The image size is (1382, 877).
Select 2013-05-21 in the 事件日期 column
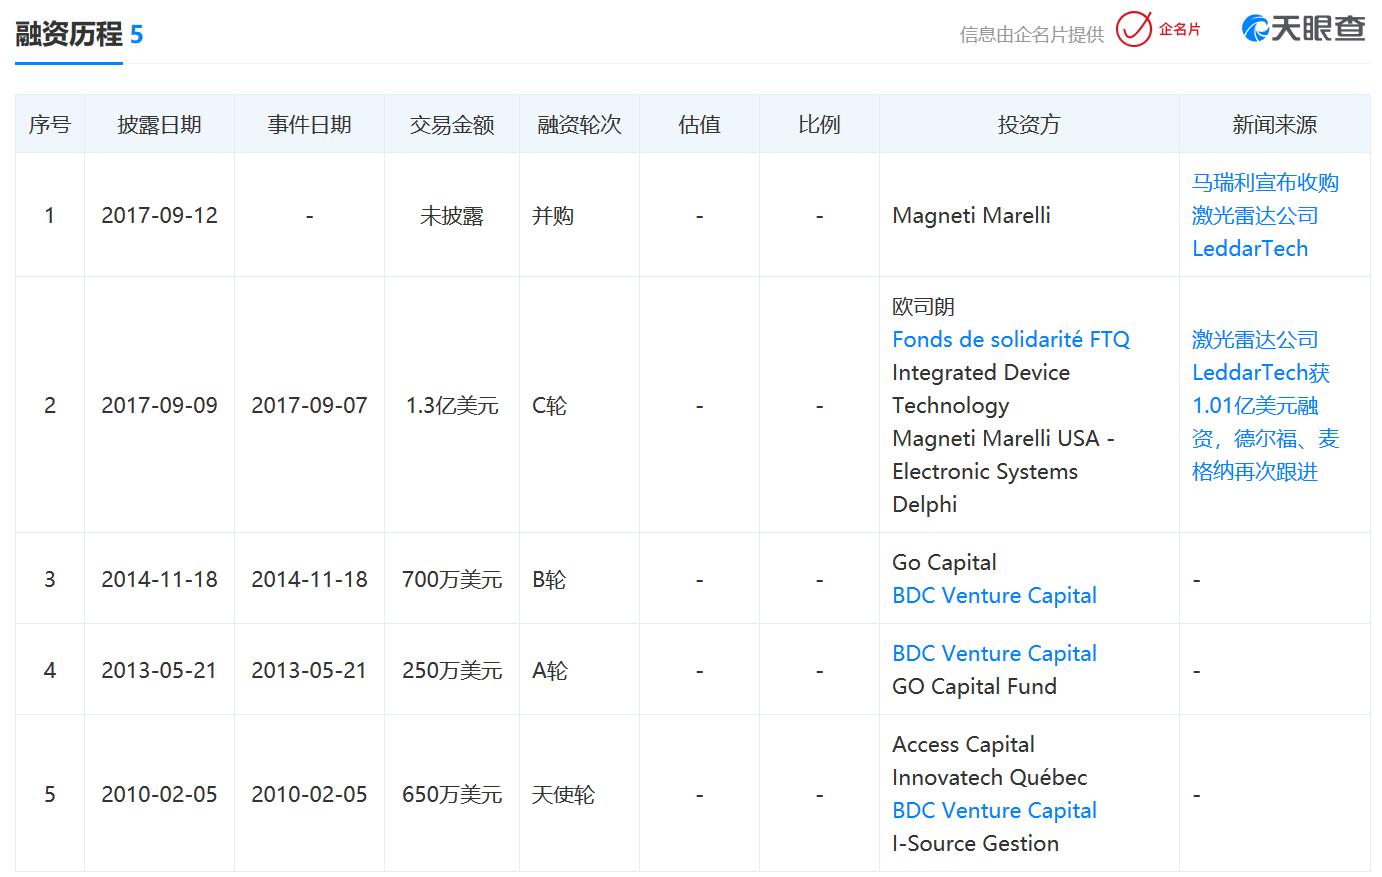(309, 670)
